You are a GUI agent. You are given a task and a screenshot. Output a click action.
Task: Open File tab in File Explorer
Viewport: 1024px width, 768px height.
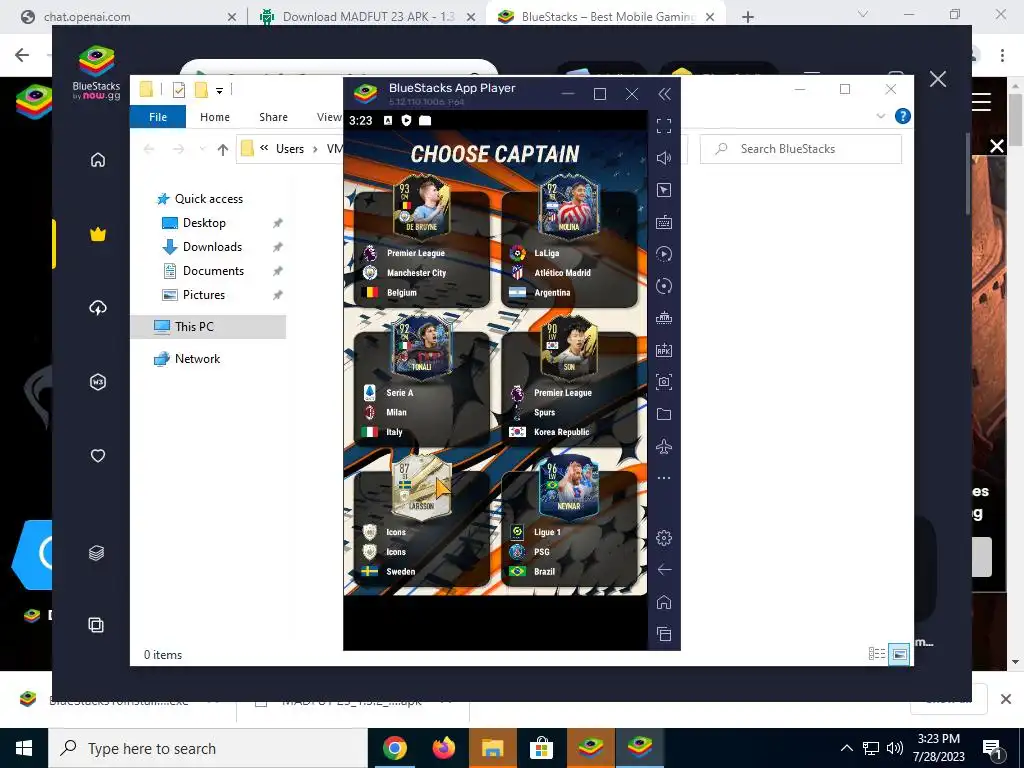point(158,117)
